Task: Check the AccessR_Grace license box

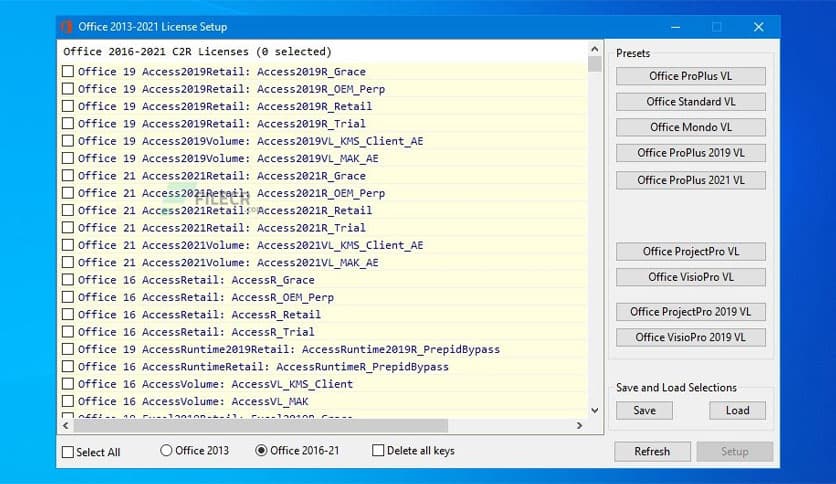Action: coord(68,280)
